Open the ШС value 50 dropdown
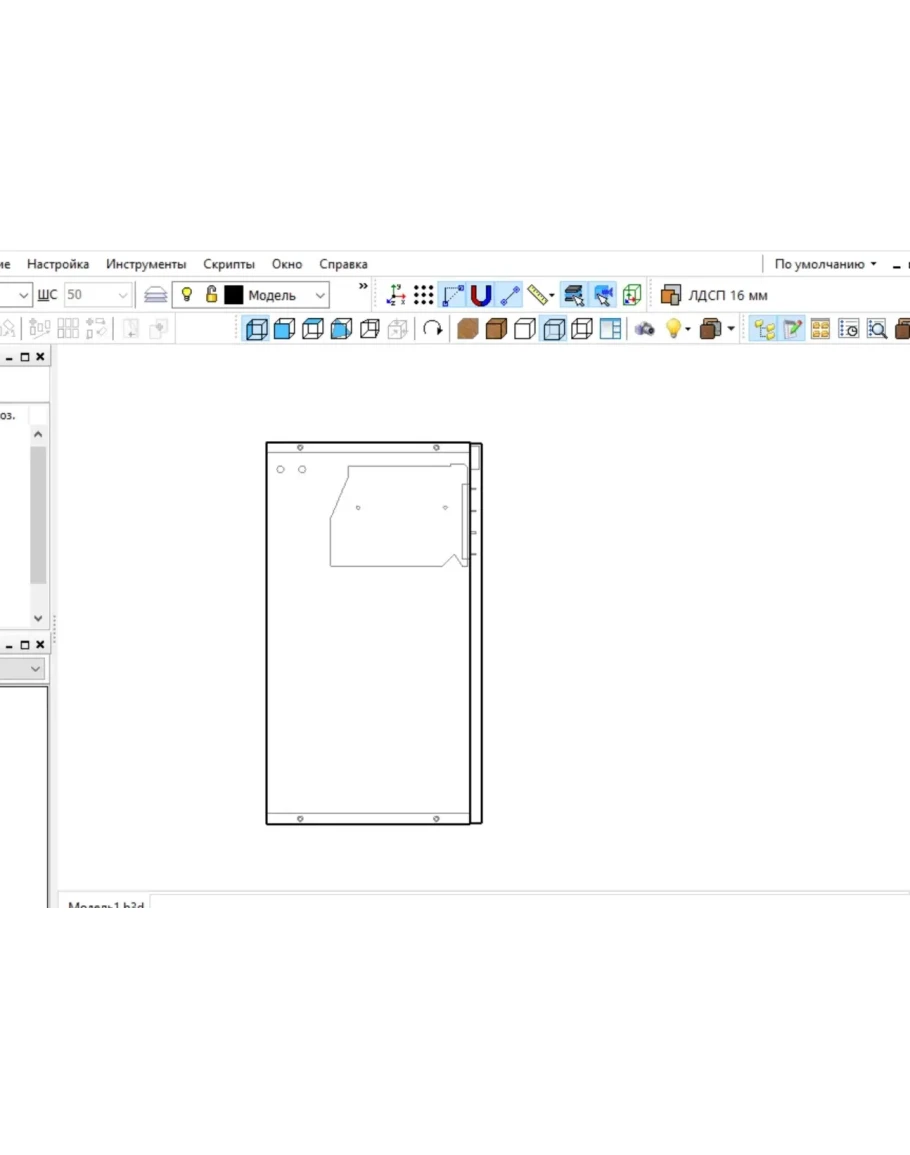Screen dimensions: 910x1155 tap(124, 295)
